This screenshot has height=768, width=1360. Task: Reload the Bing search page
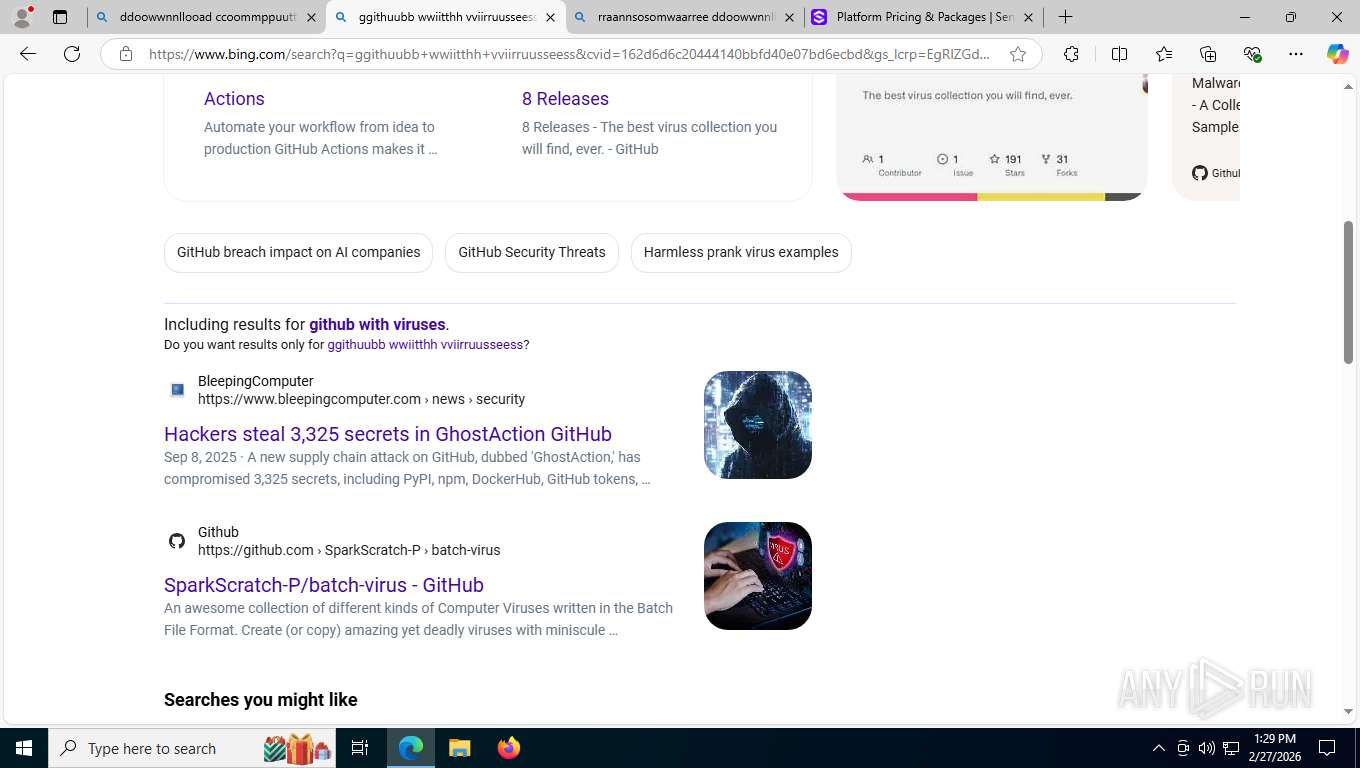[x=72, y=54]
